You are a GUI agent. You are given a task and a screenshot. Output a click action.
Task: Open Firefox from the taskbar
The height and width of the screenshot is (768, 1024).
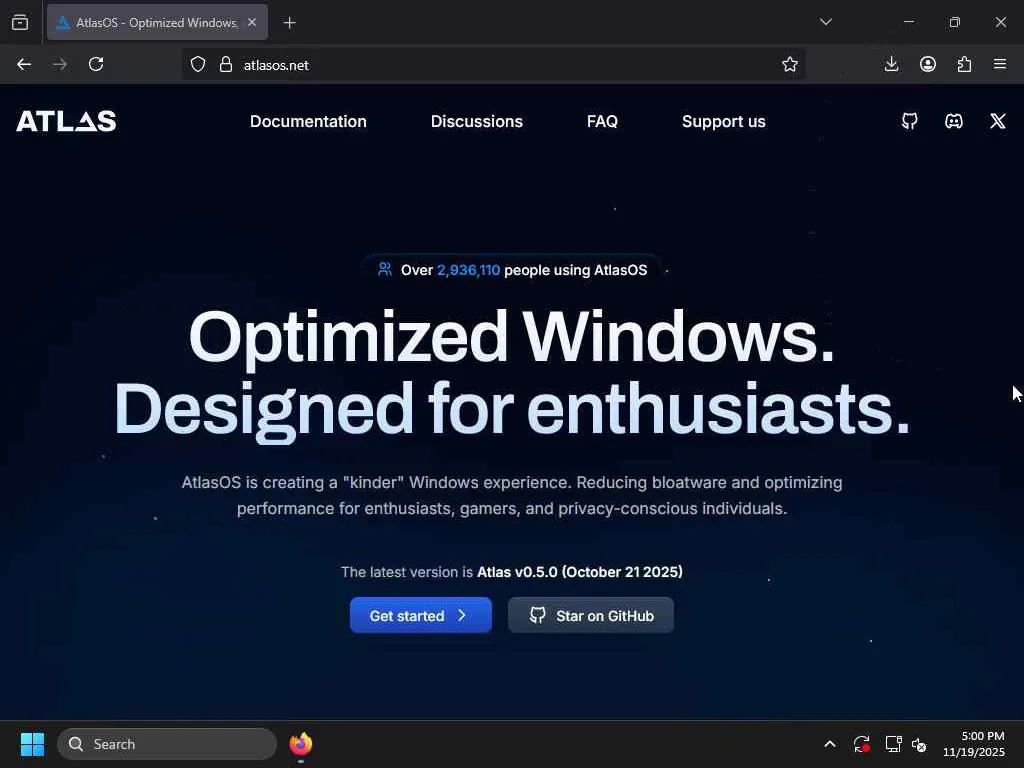point(300,744)
